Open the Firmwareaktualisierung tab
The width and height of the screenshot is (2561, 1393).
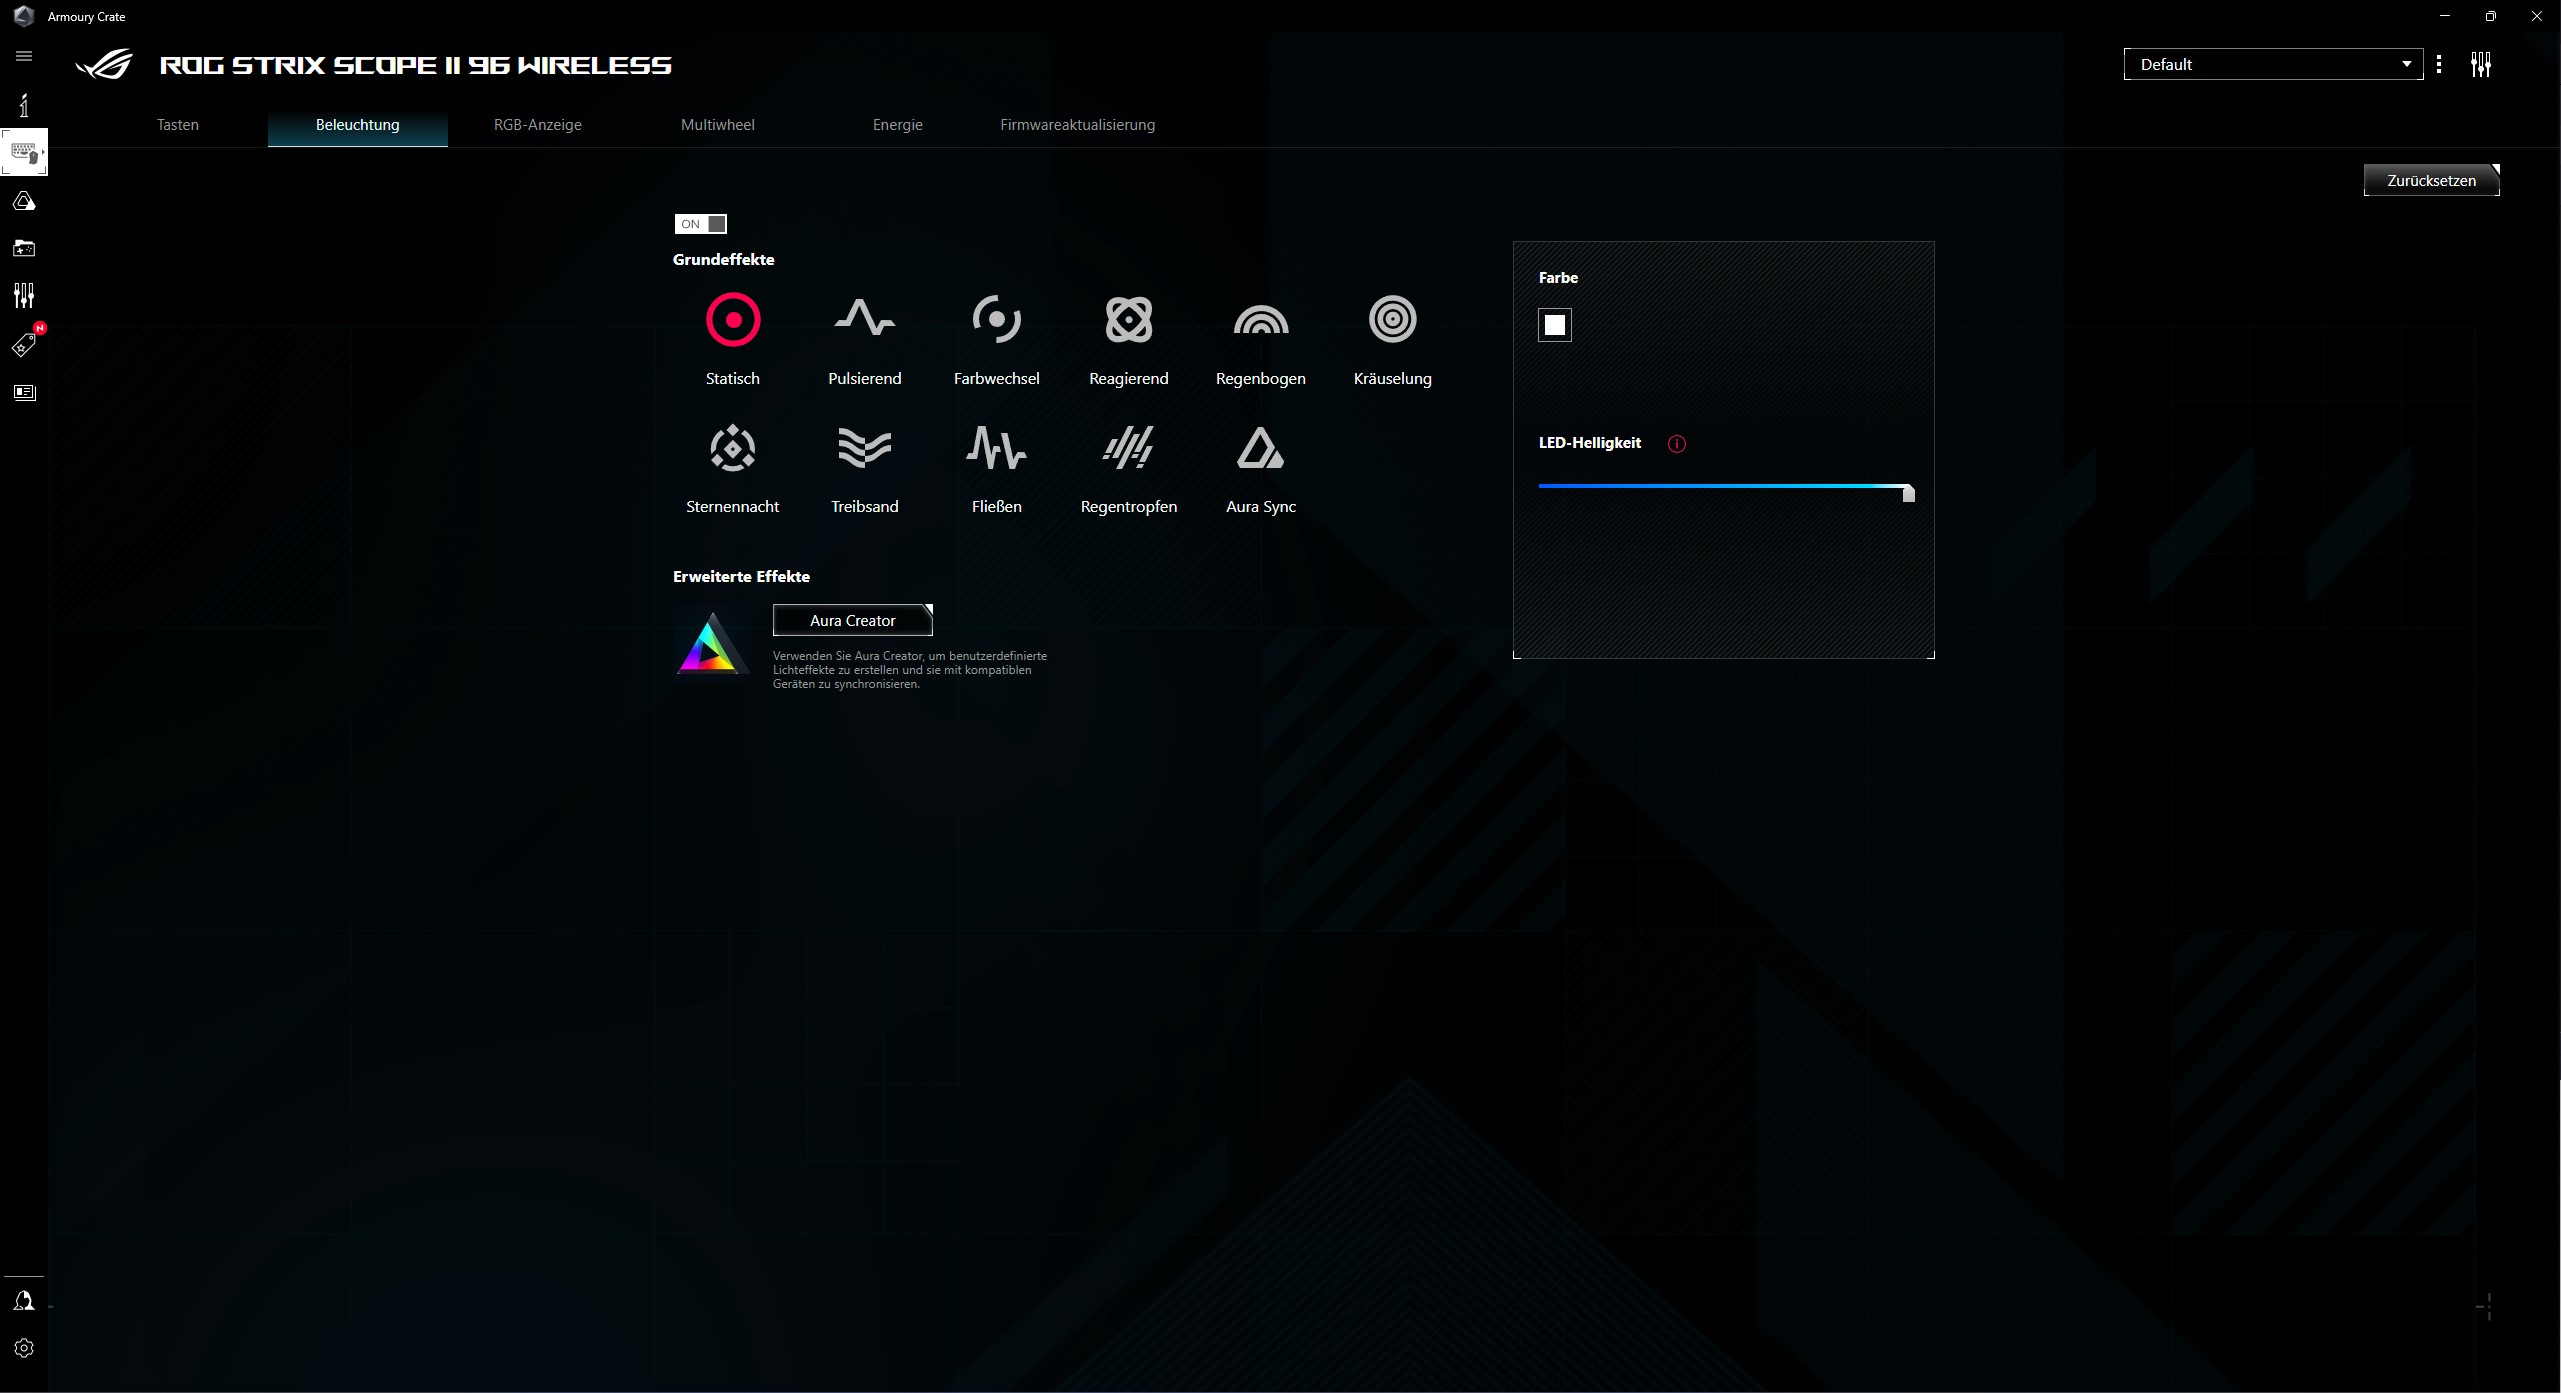(1077, 125)
